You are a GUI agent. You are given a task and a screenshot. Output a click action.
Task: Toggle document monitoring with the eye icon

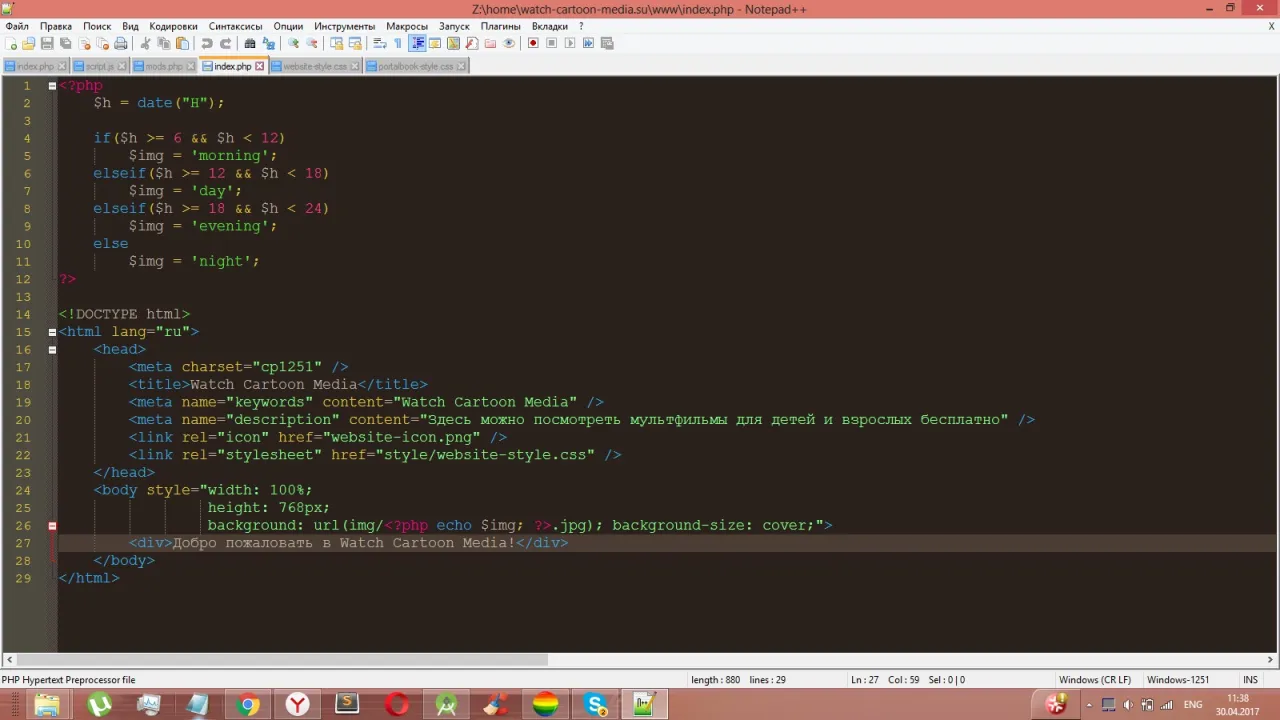[510, 43]
